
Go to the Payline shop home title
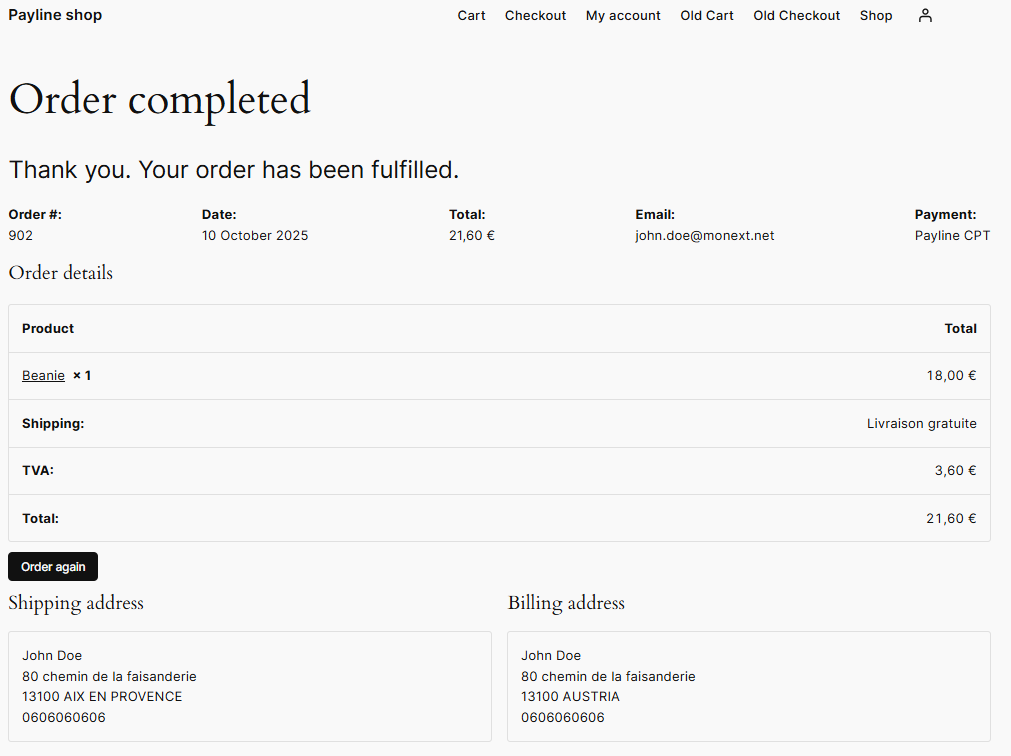(x=55, y=15)
